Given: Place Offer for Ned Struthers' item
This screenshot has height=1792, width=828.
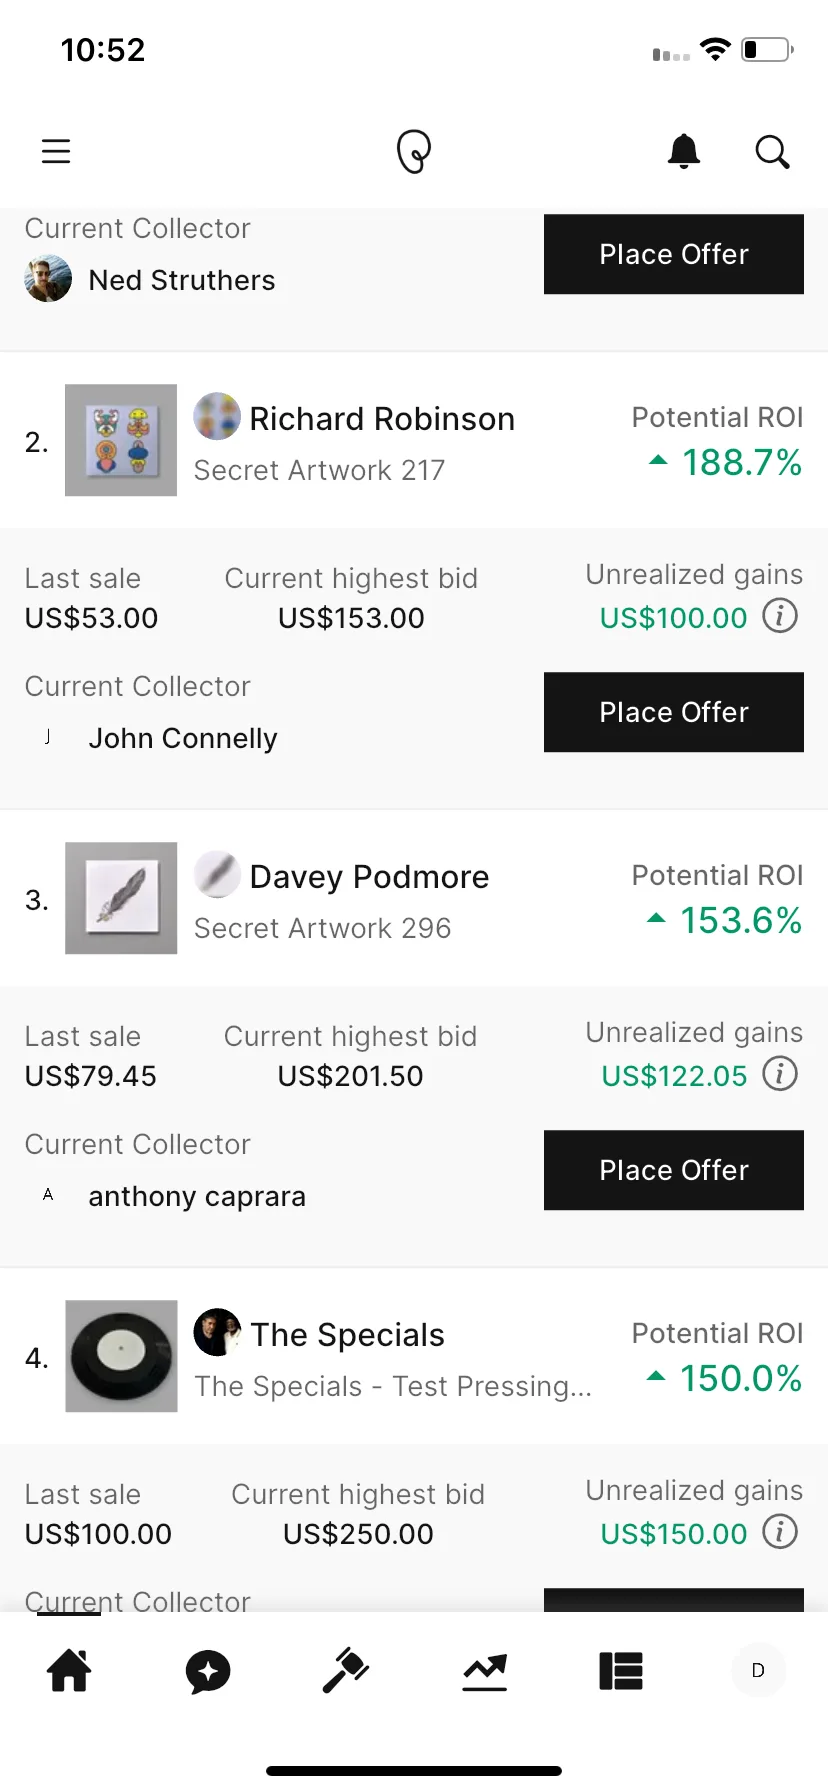Looking at the screenshot, I should coord(674,254).
